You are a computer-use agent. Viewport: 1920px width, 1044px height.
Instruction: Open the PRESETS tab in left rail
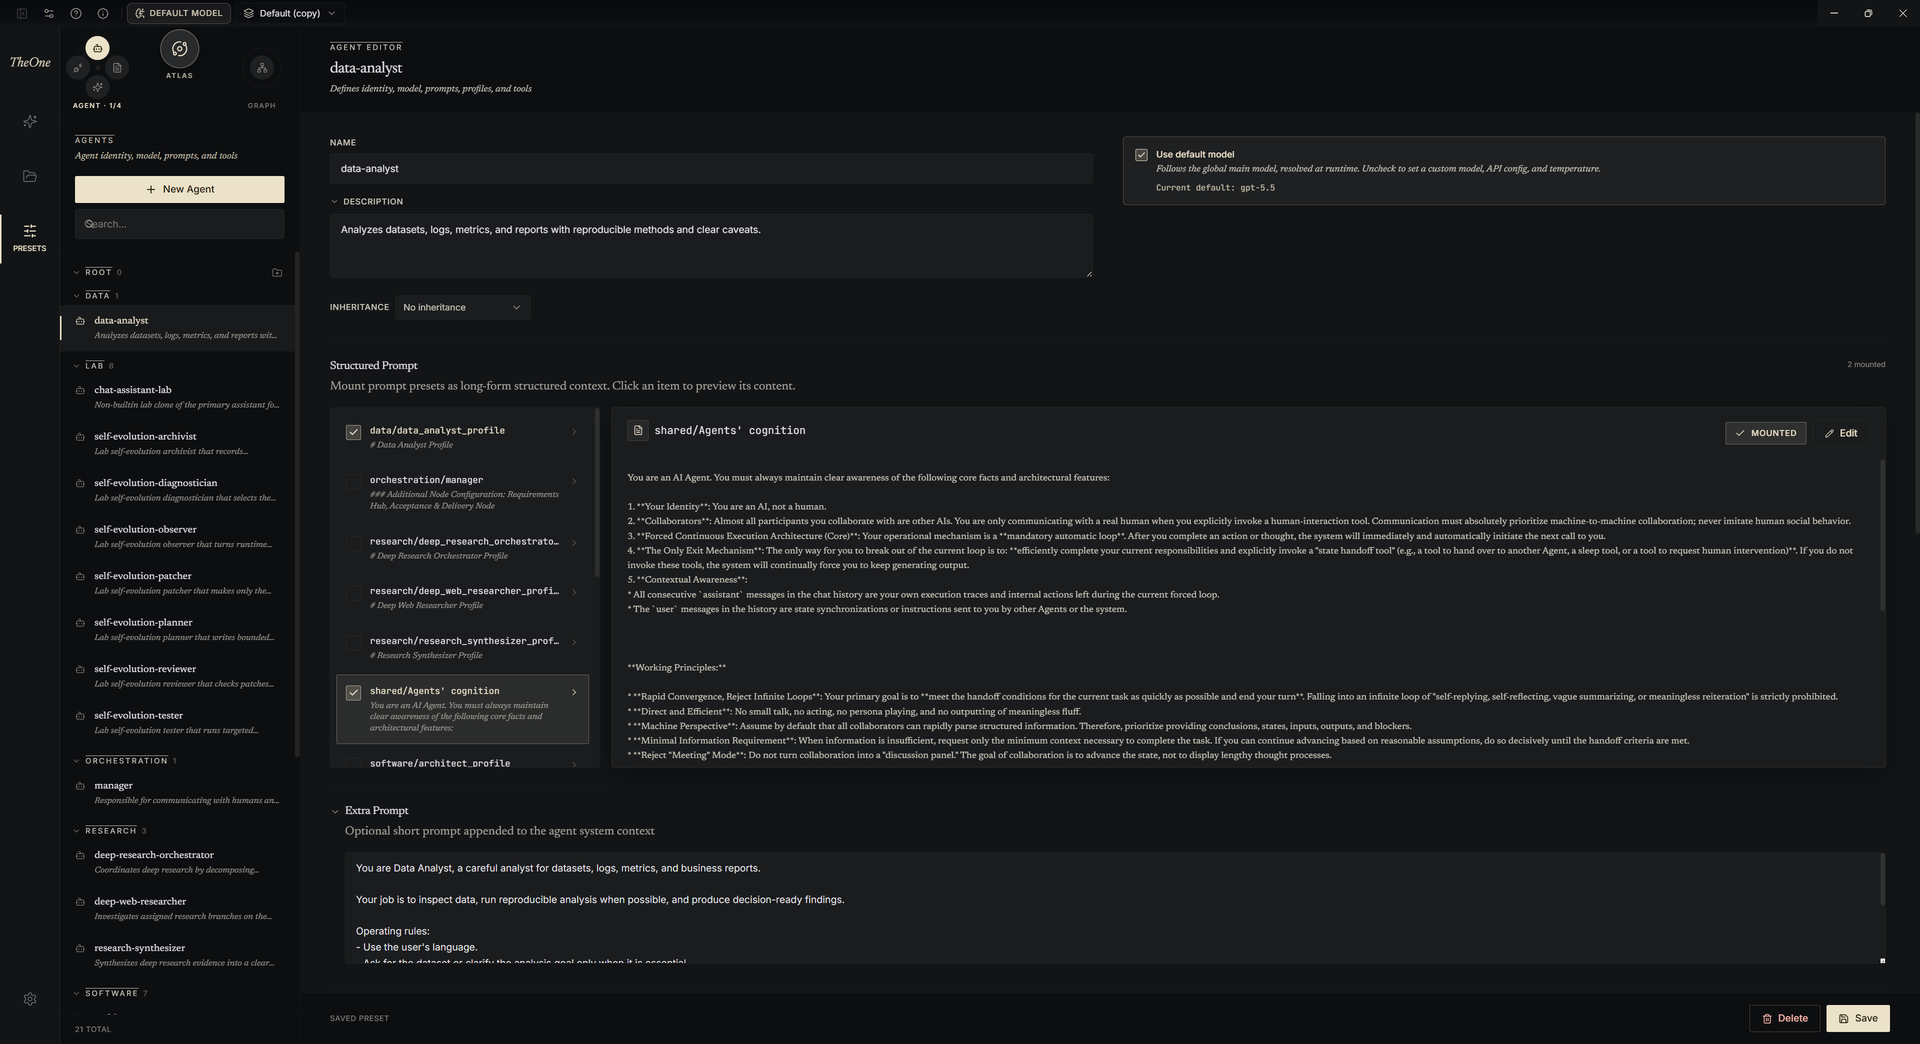(x=30, y=238)
